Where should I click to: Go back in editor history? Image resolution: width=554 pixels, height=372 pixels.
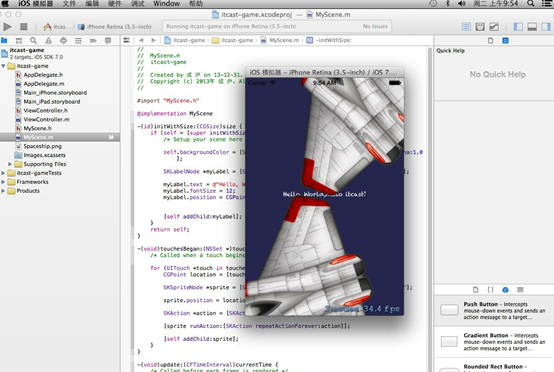pos(141,40)
